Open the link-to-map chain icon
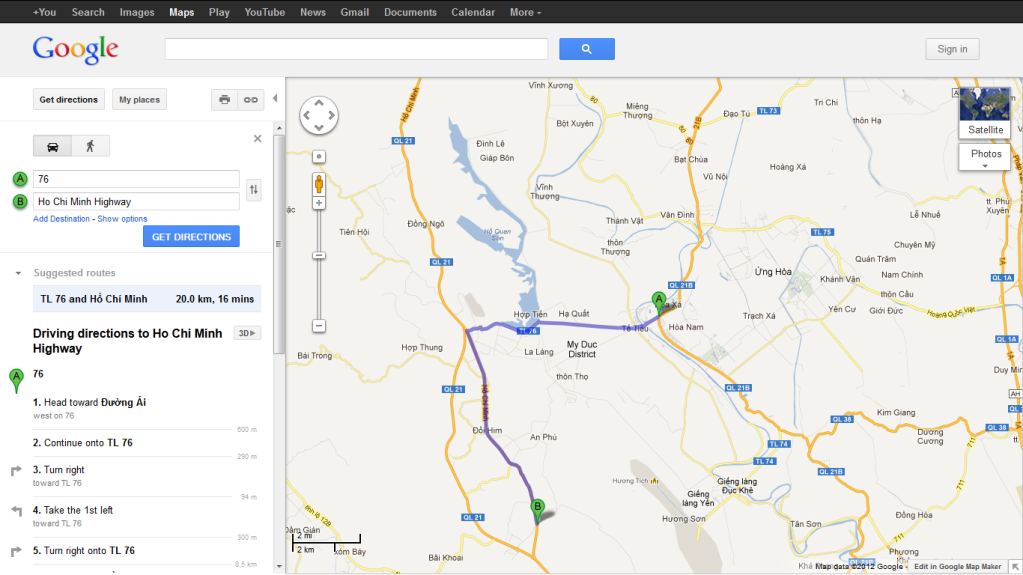This screenshot has width=1023, height=575. click(251, 100)
